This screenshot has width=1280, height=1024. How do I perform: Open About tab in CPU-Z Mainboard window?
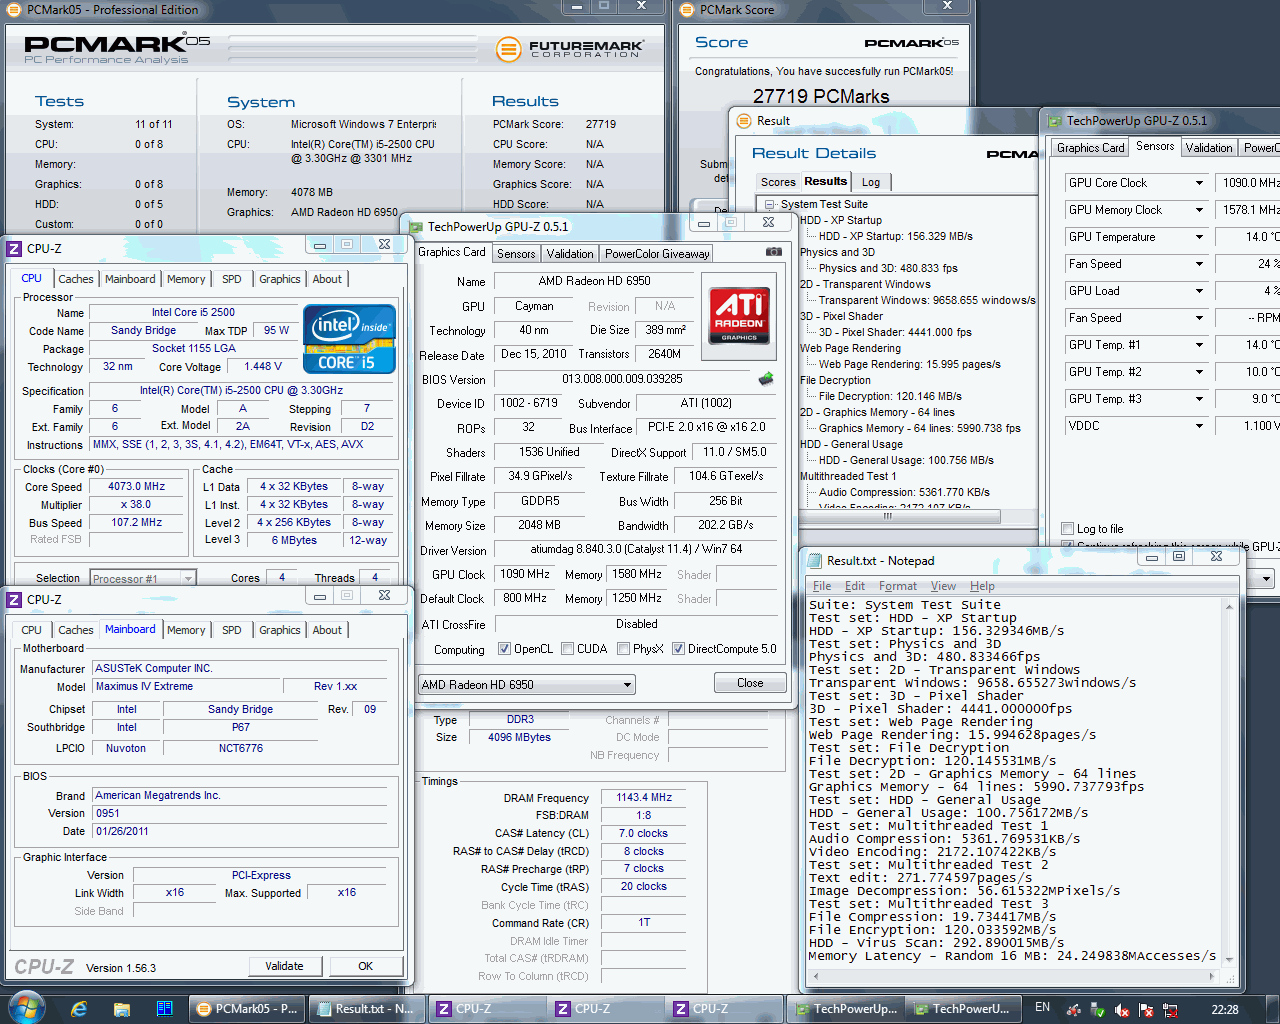(x=327, y=630)
